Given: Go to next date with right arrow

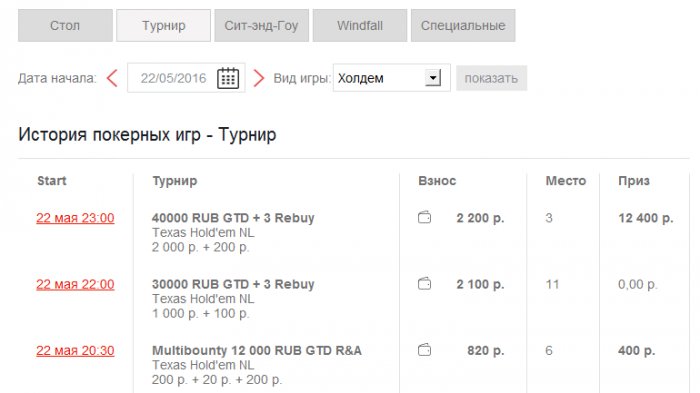Looking at the screenshot, I should pos(259,78).
